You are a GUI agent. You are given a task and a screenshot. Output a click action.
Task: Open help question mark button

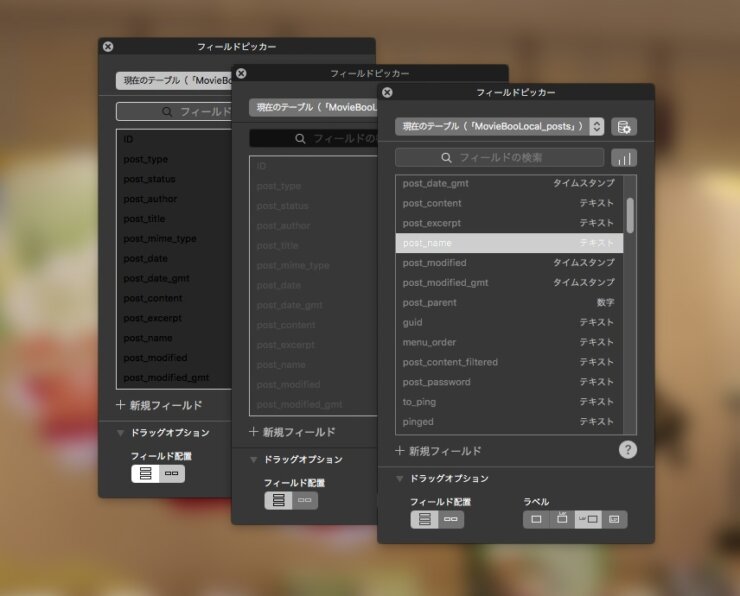627,450
